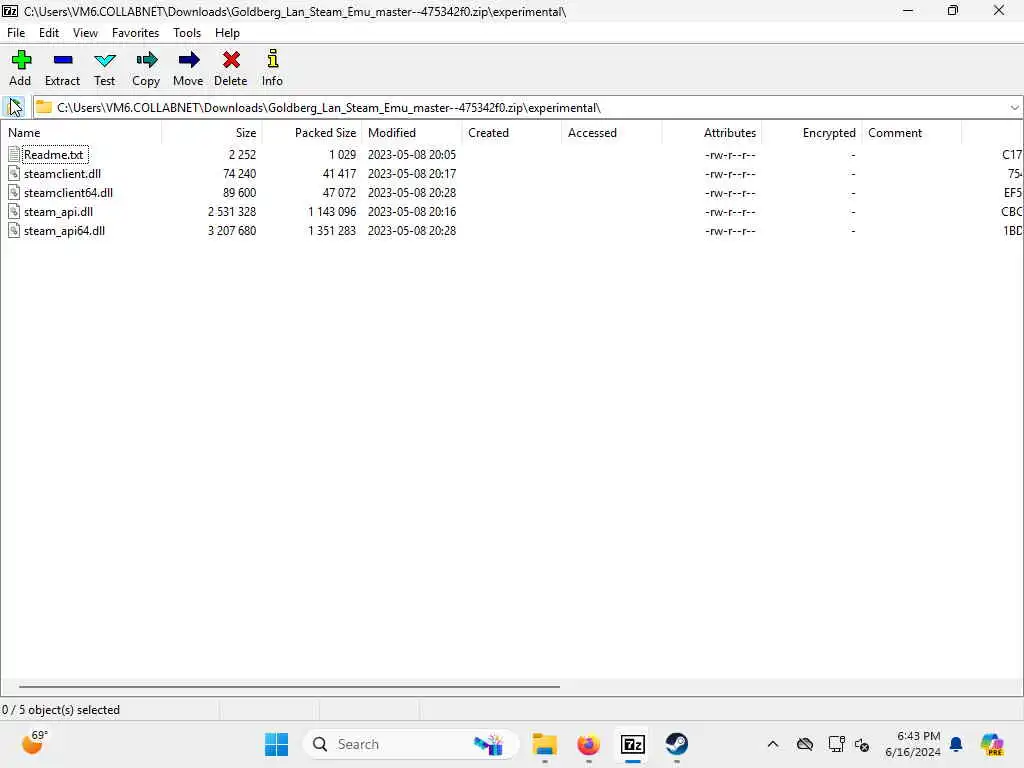Click the green Add plus icon
This screenshot has width=1024, height=768.
21,60
